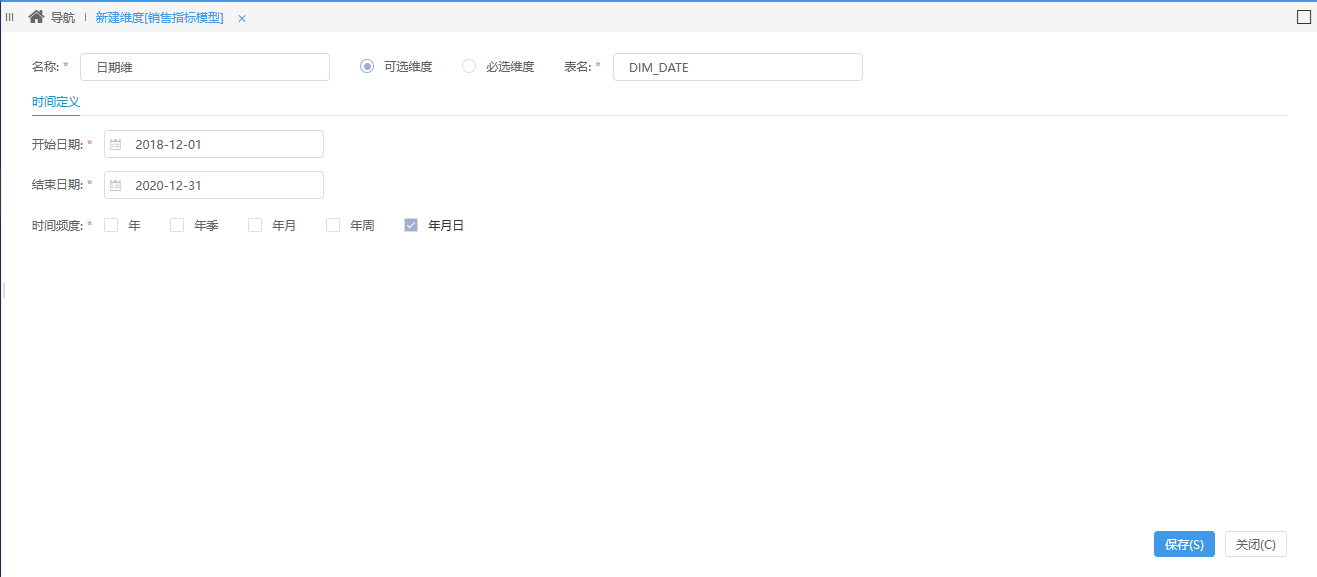Click the 开始日期 field showing 2018-12-01
This screenshot has width=1317, height=577.
point(214,144)
